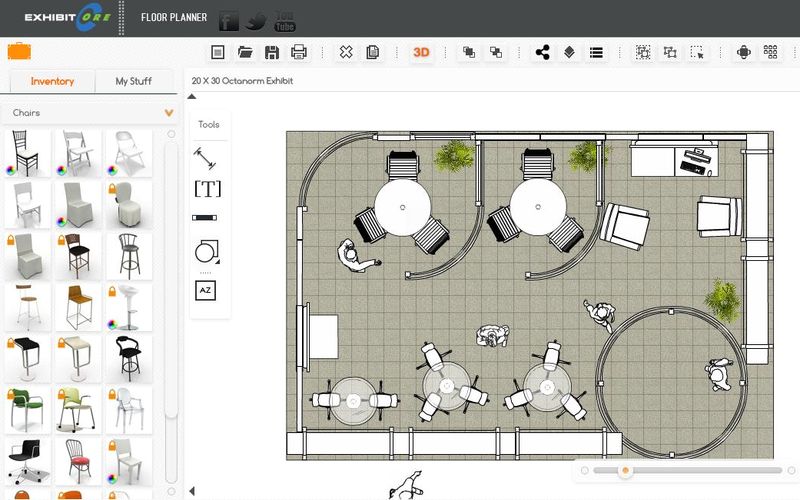Pick the tan seat counter stool thumbnail
Image resolution: width=800 pixels, height=500 pixels.
78,307
